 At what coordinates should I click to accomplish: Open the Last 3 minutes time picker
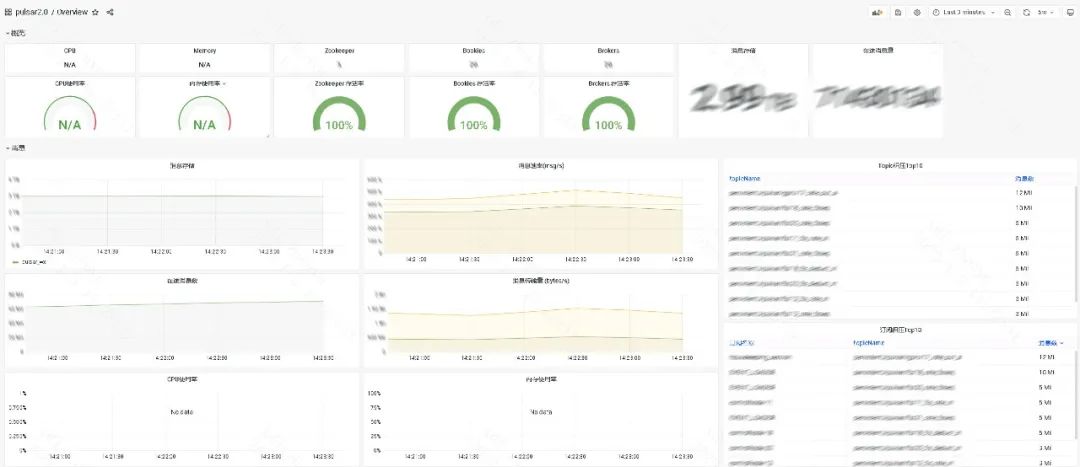[x=964, y=12]
